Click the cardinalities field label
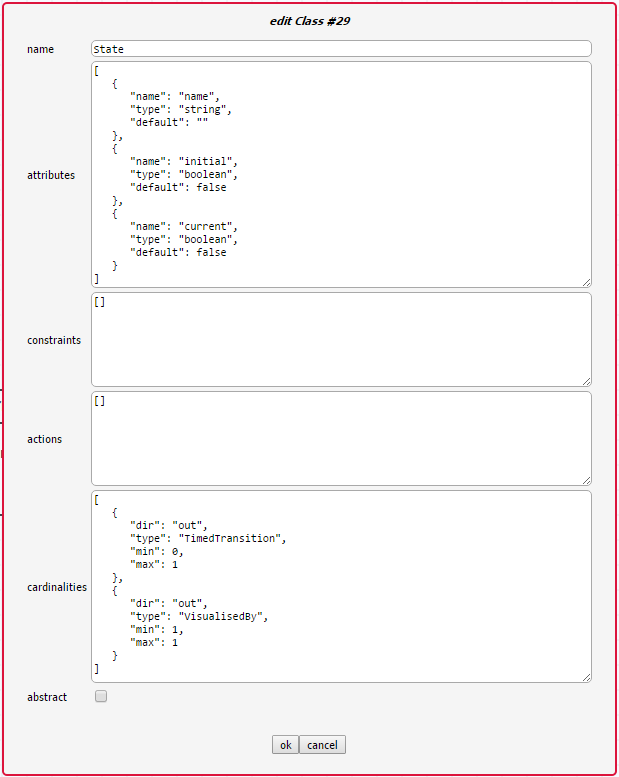This screenshot has width=619, height=777. [57, 587]
